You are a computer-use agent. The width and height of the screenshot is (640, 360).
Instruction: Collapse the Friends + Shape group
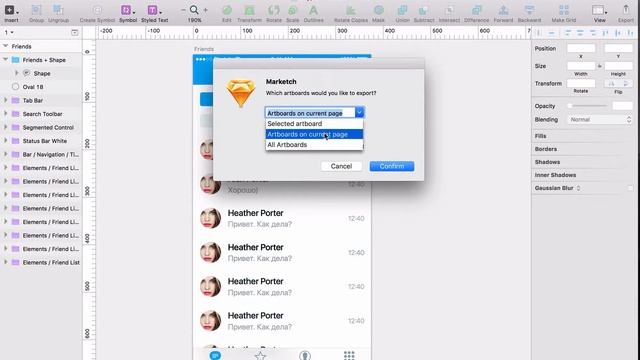coord(5,60)
